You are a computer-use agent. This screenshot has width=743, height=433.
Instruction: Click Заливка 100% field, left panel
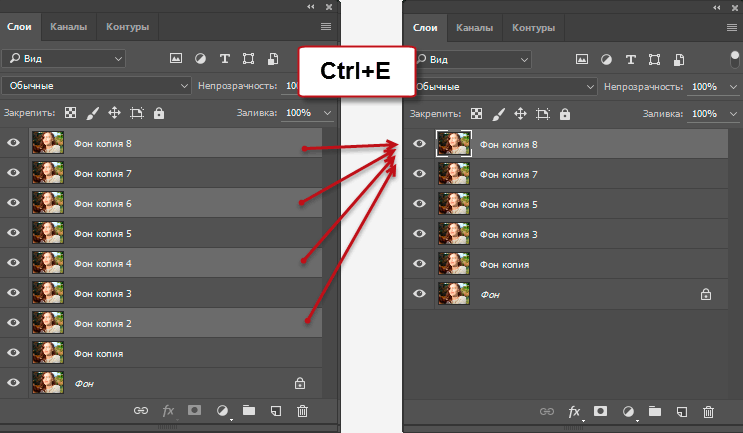299,113
